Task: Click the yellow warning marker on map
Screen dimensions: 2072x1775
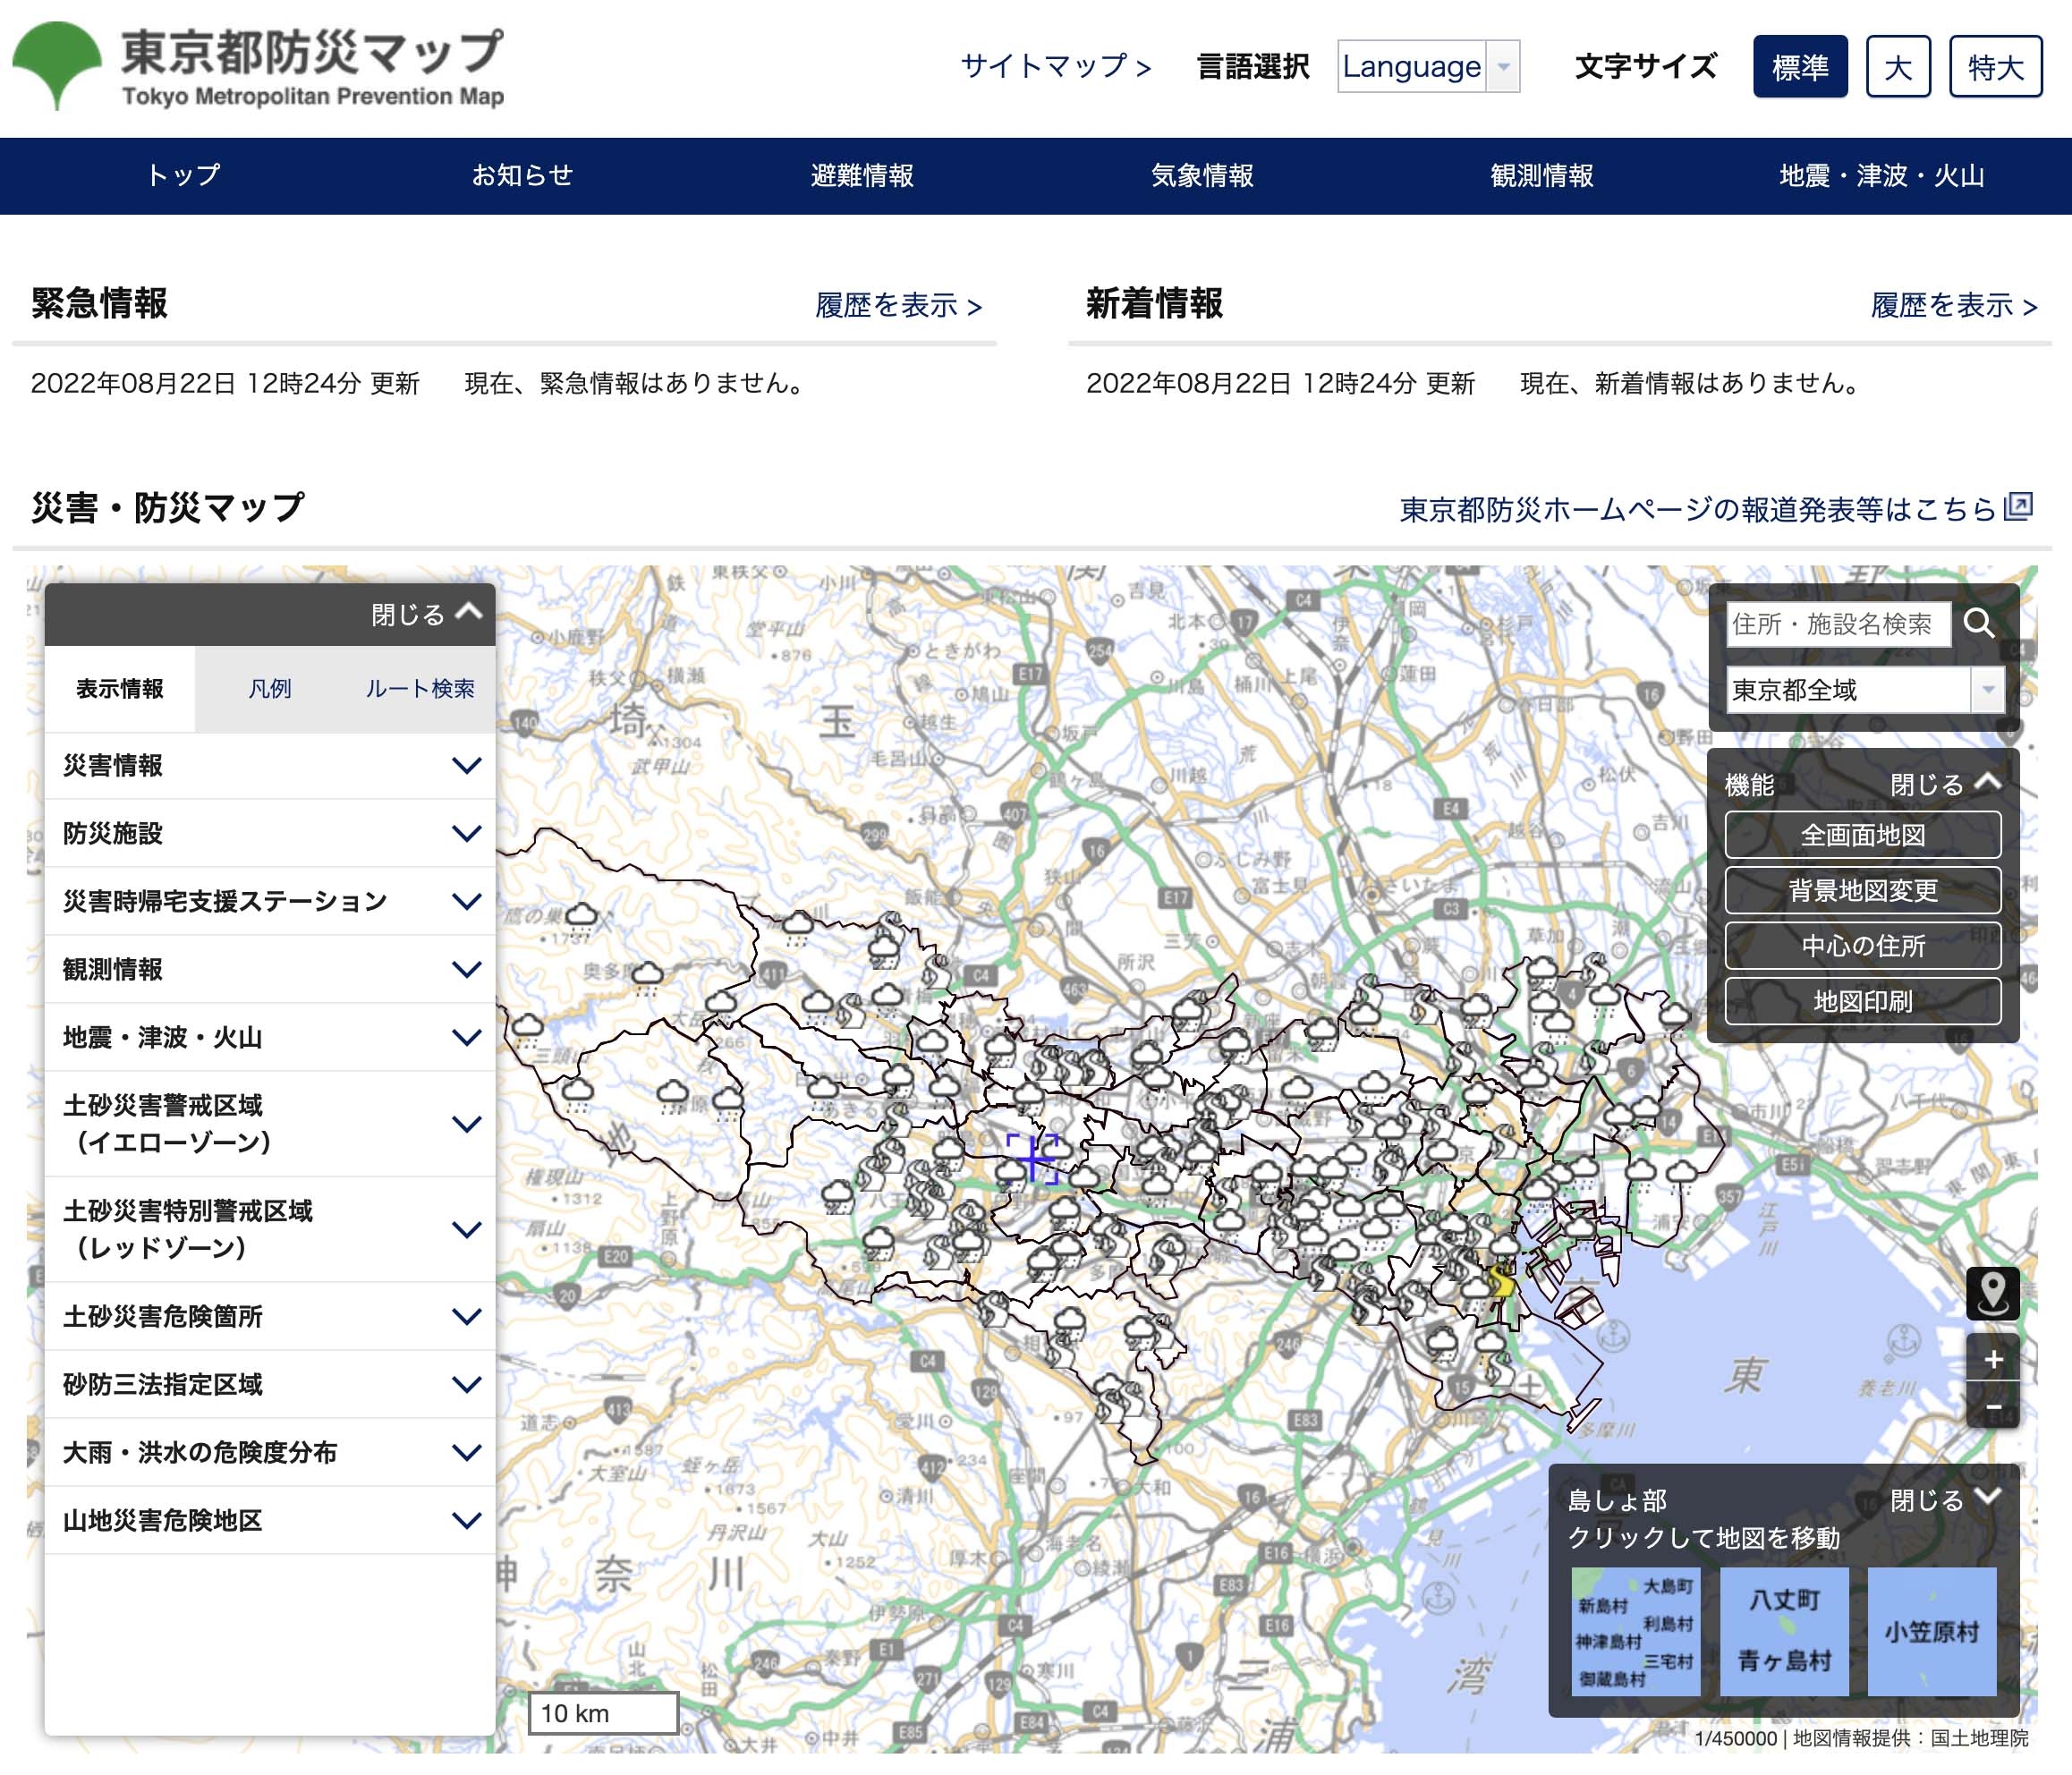Action: (1501, 1281)
